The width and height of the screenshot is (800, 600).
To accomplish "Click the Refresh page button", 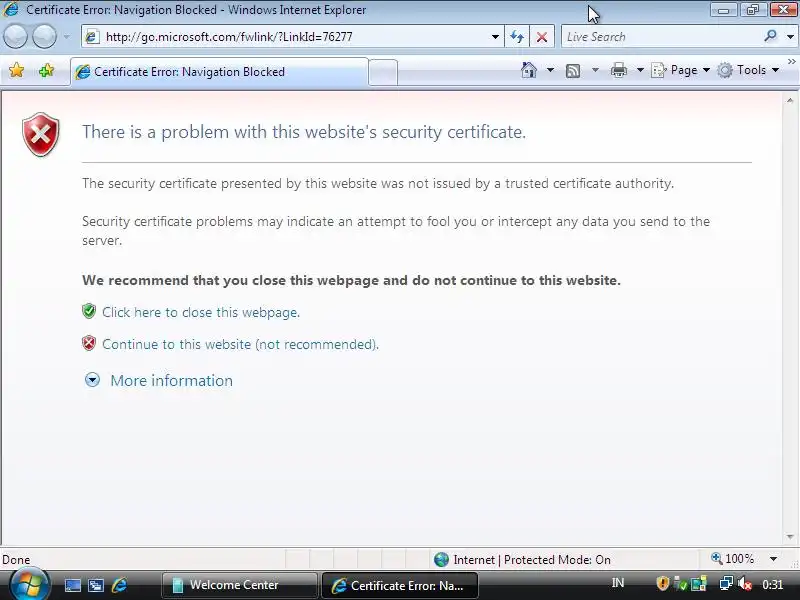I will (x=517, y=37).
